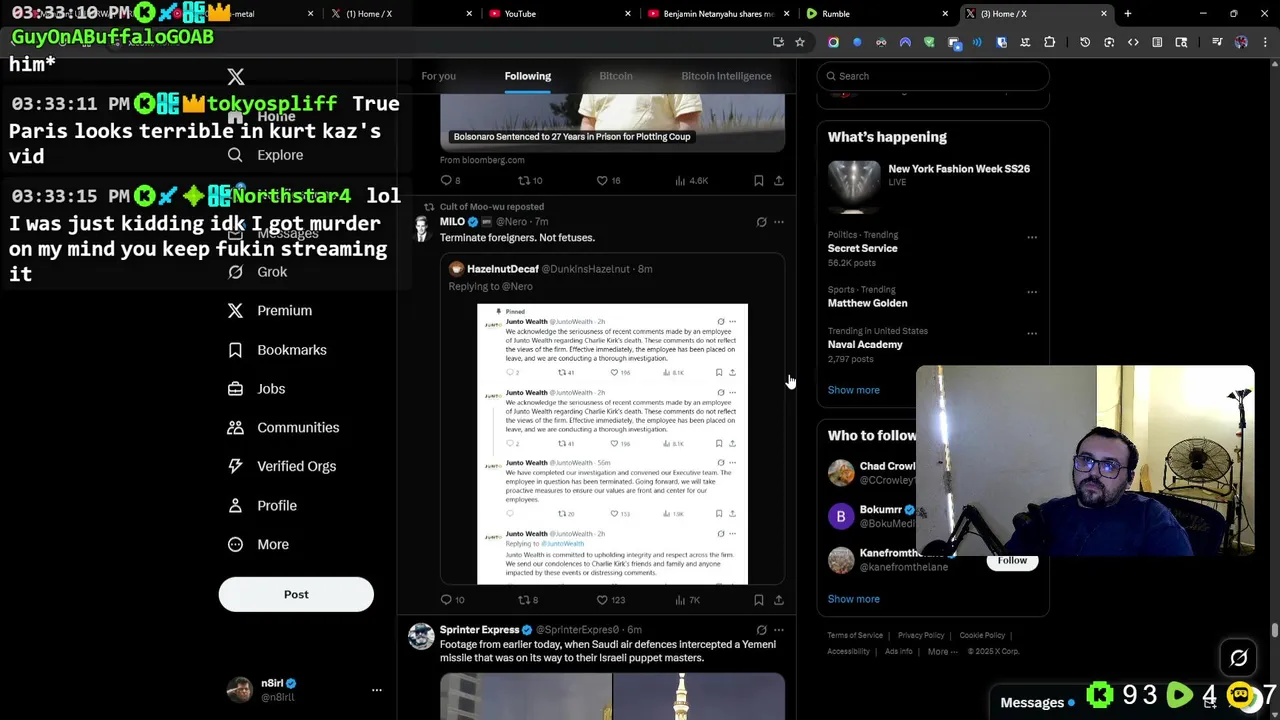Open Bookmarks in the sidebar
The height and width of the screenshot is (720, 1280).
277,350
